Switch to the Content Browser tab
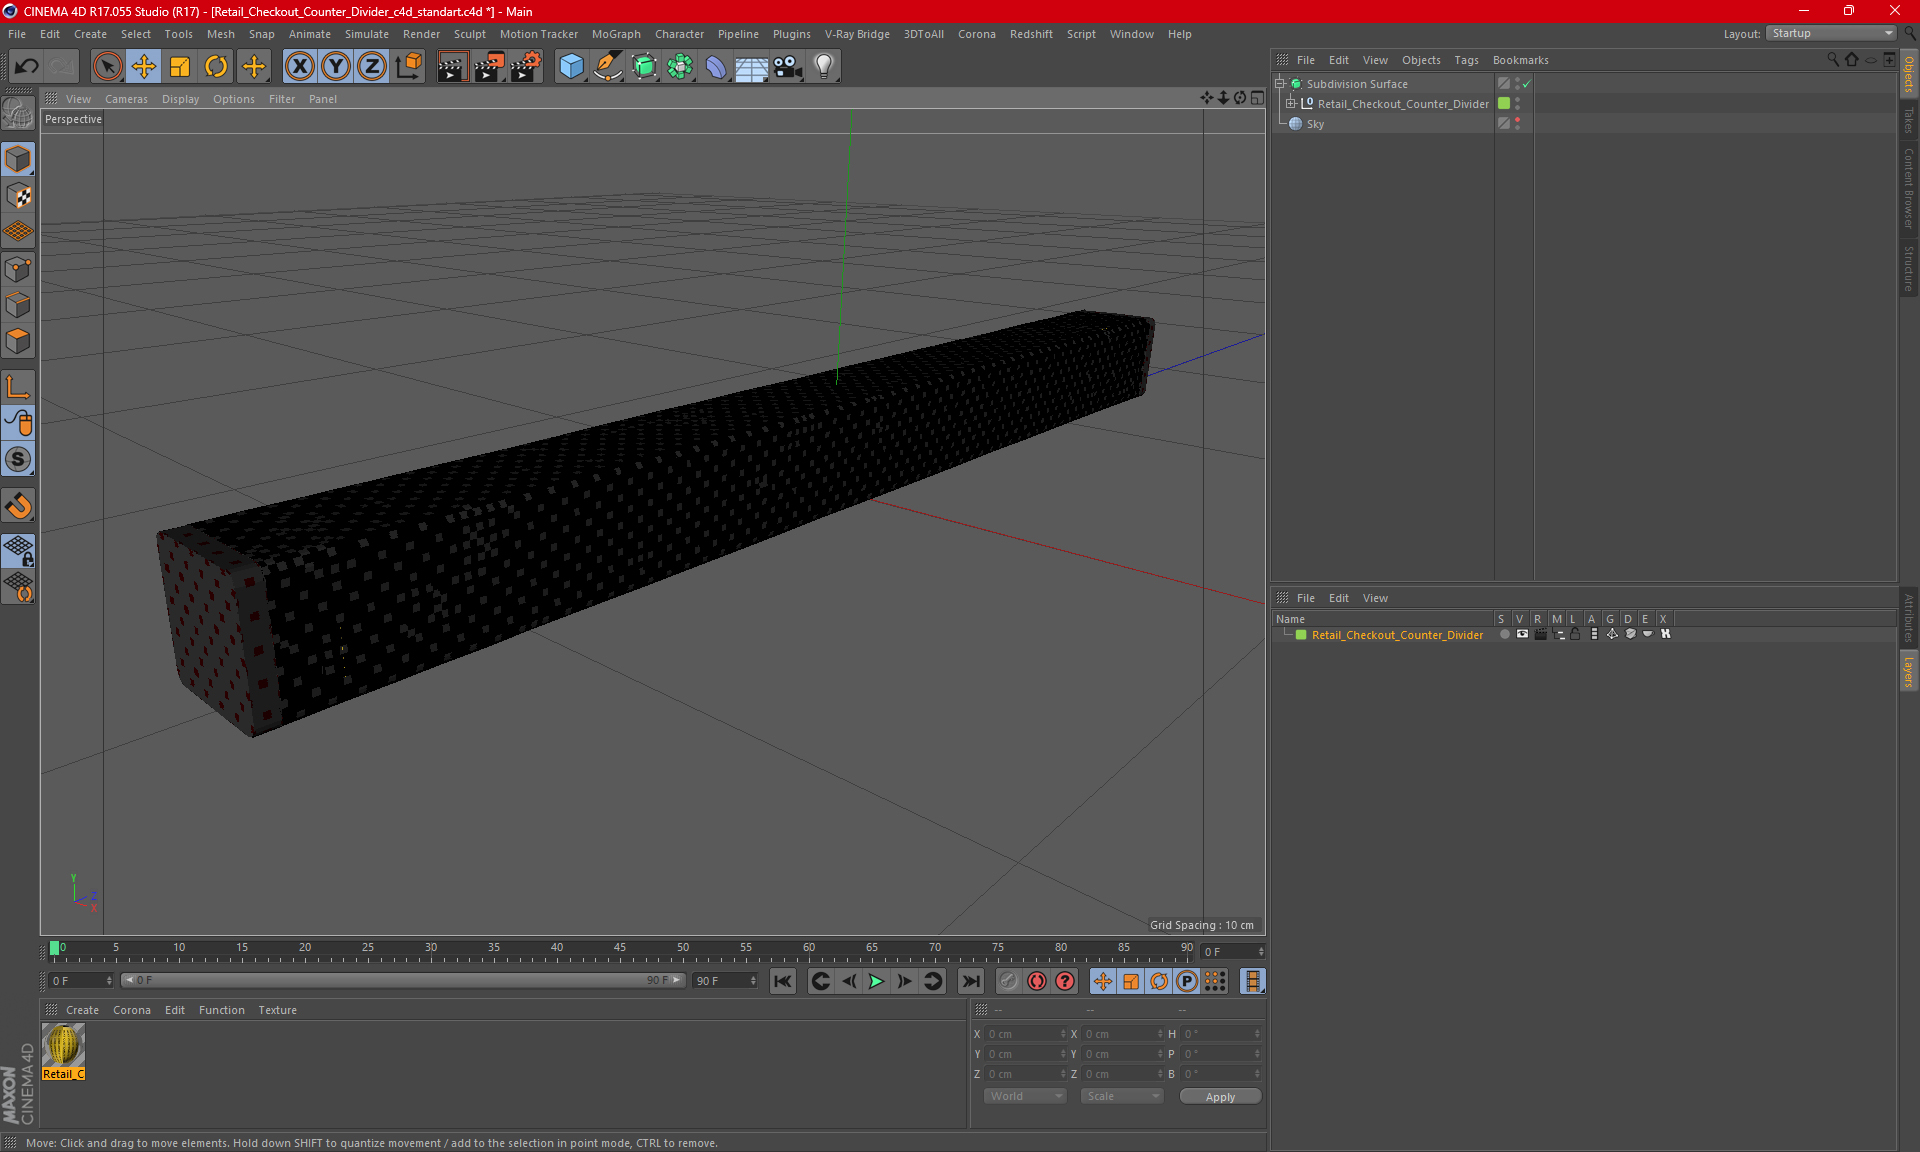This screenshot has width=1920, height=1152. [1908, 189]
